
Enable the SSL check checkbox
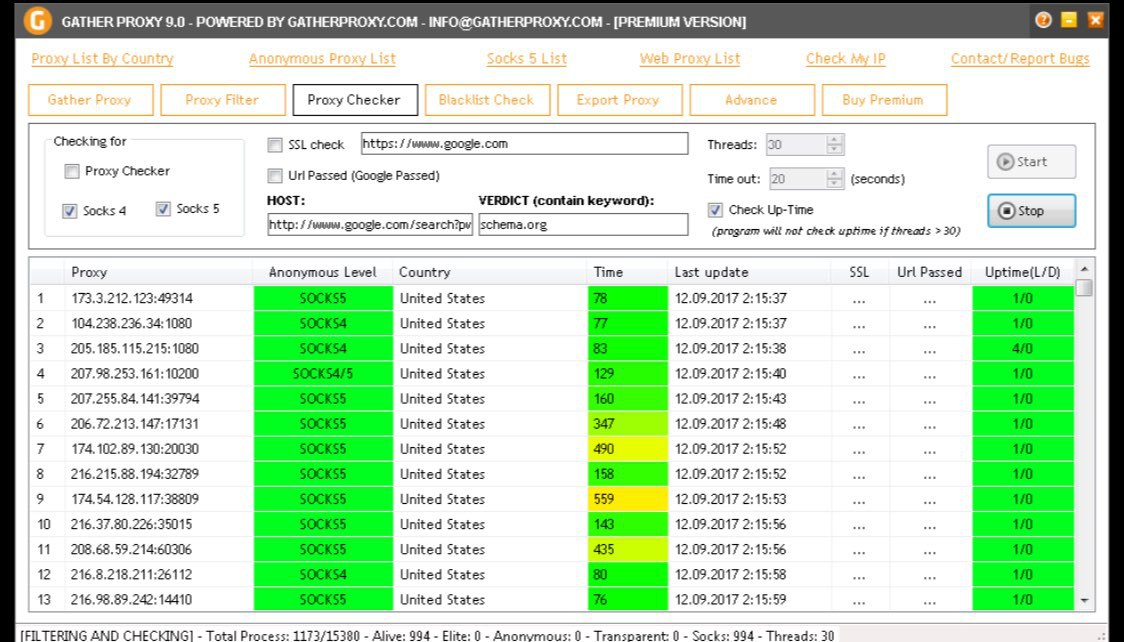pos(275,145)
